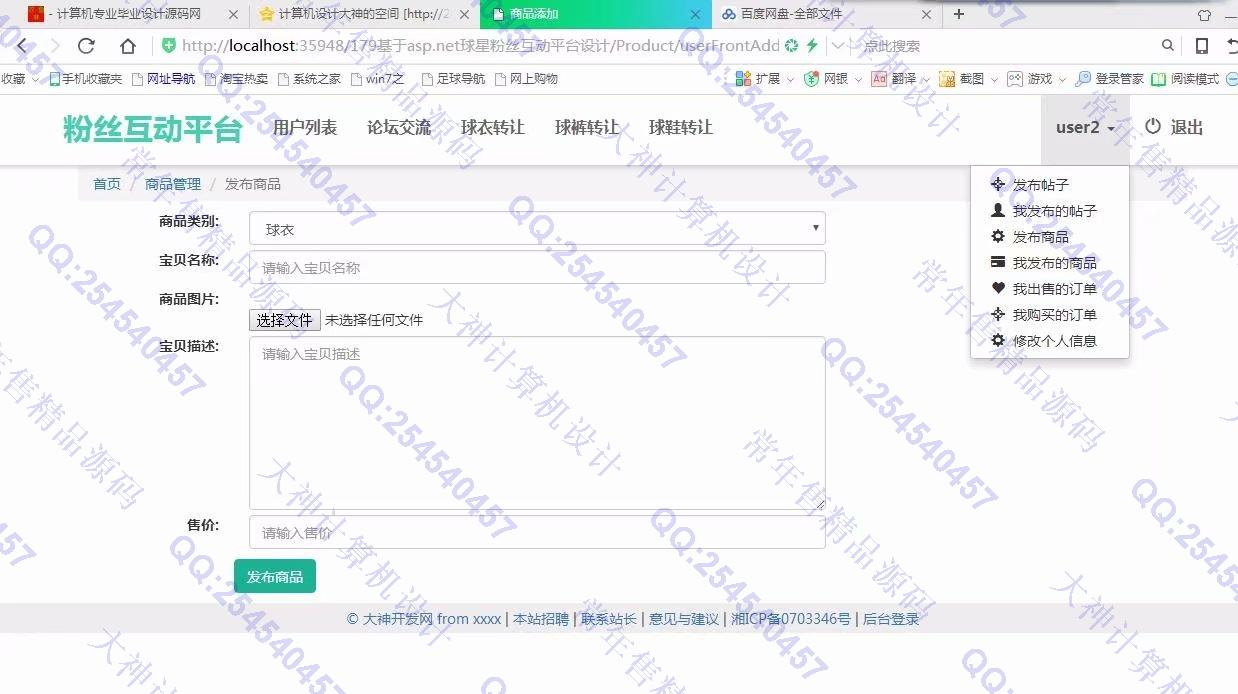Screen dimensions: 1238x694
Task: Open a new tab with the plus button
Action: pos(959,14)
